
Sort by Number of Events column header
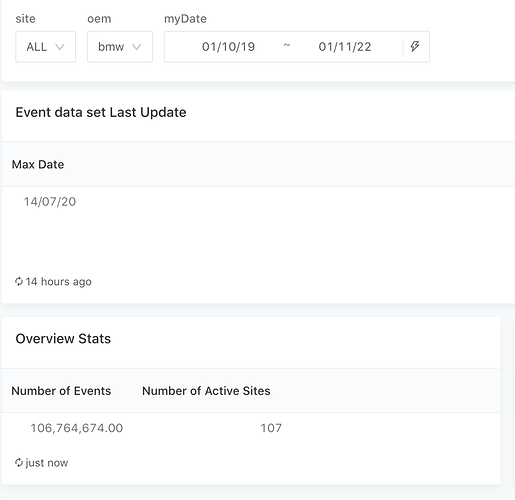[x=61, y=391]
